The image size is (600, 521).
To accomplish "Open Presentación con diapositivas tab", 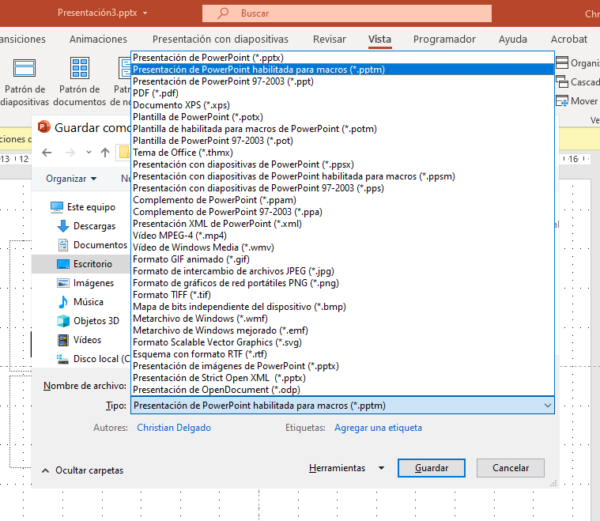I will pyautogui.click(x=220, y=39).
